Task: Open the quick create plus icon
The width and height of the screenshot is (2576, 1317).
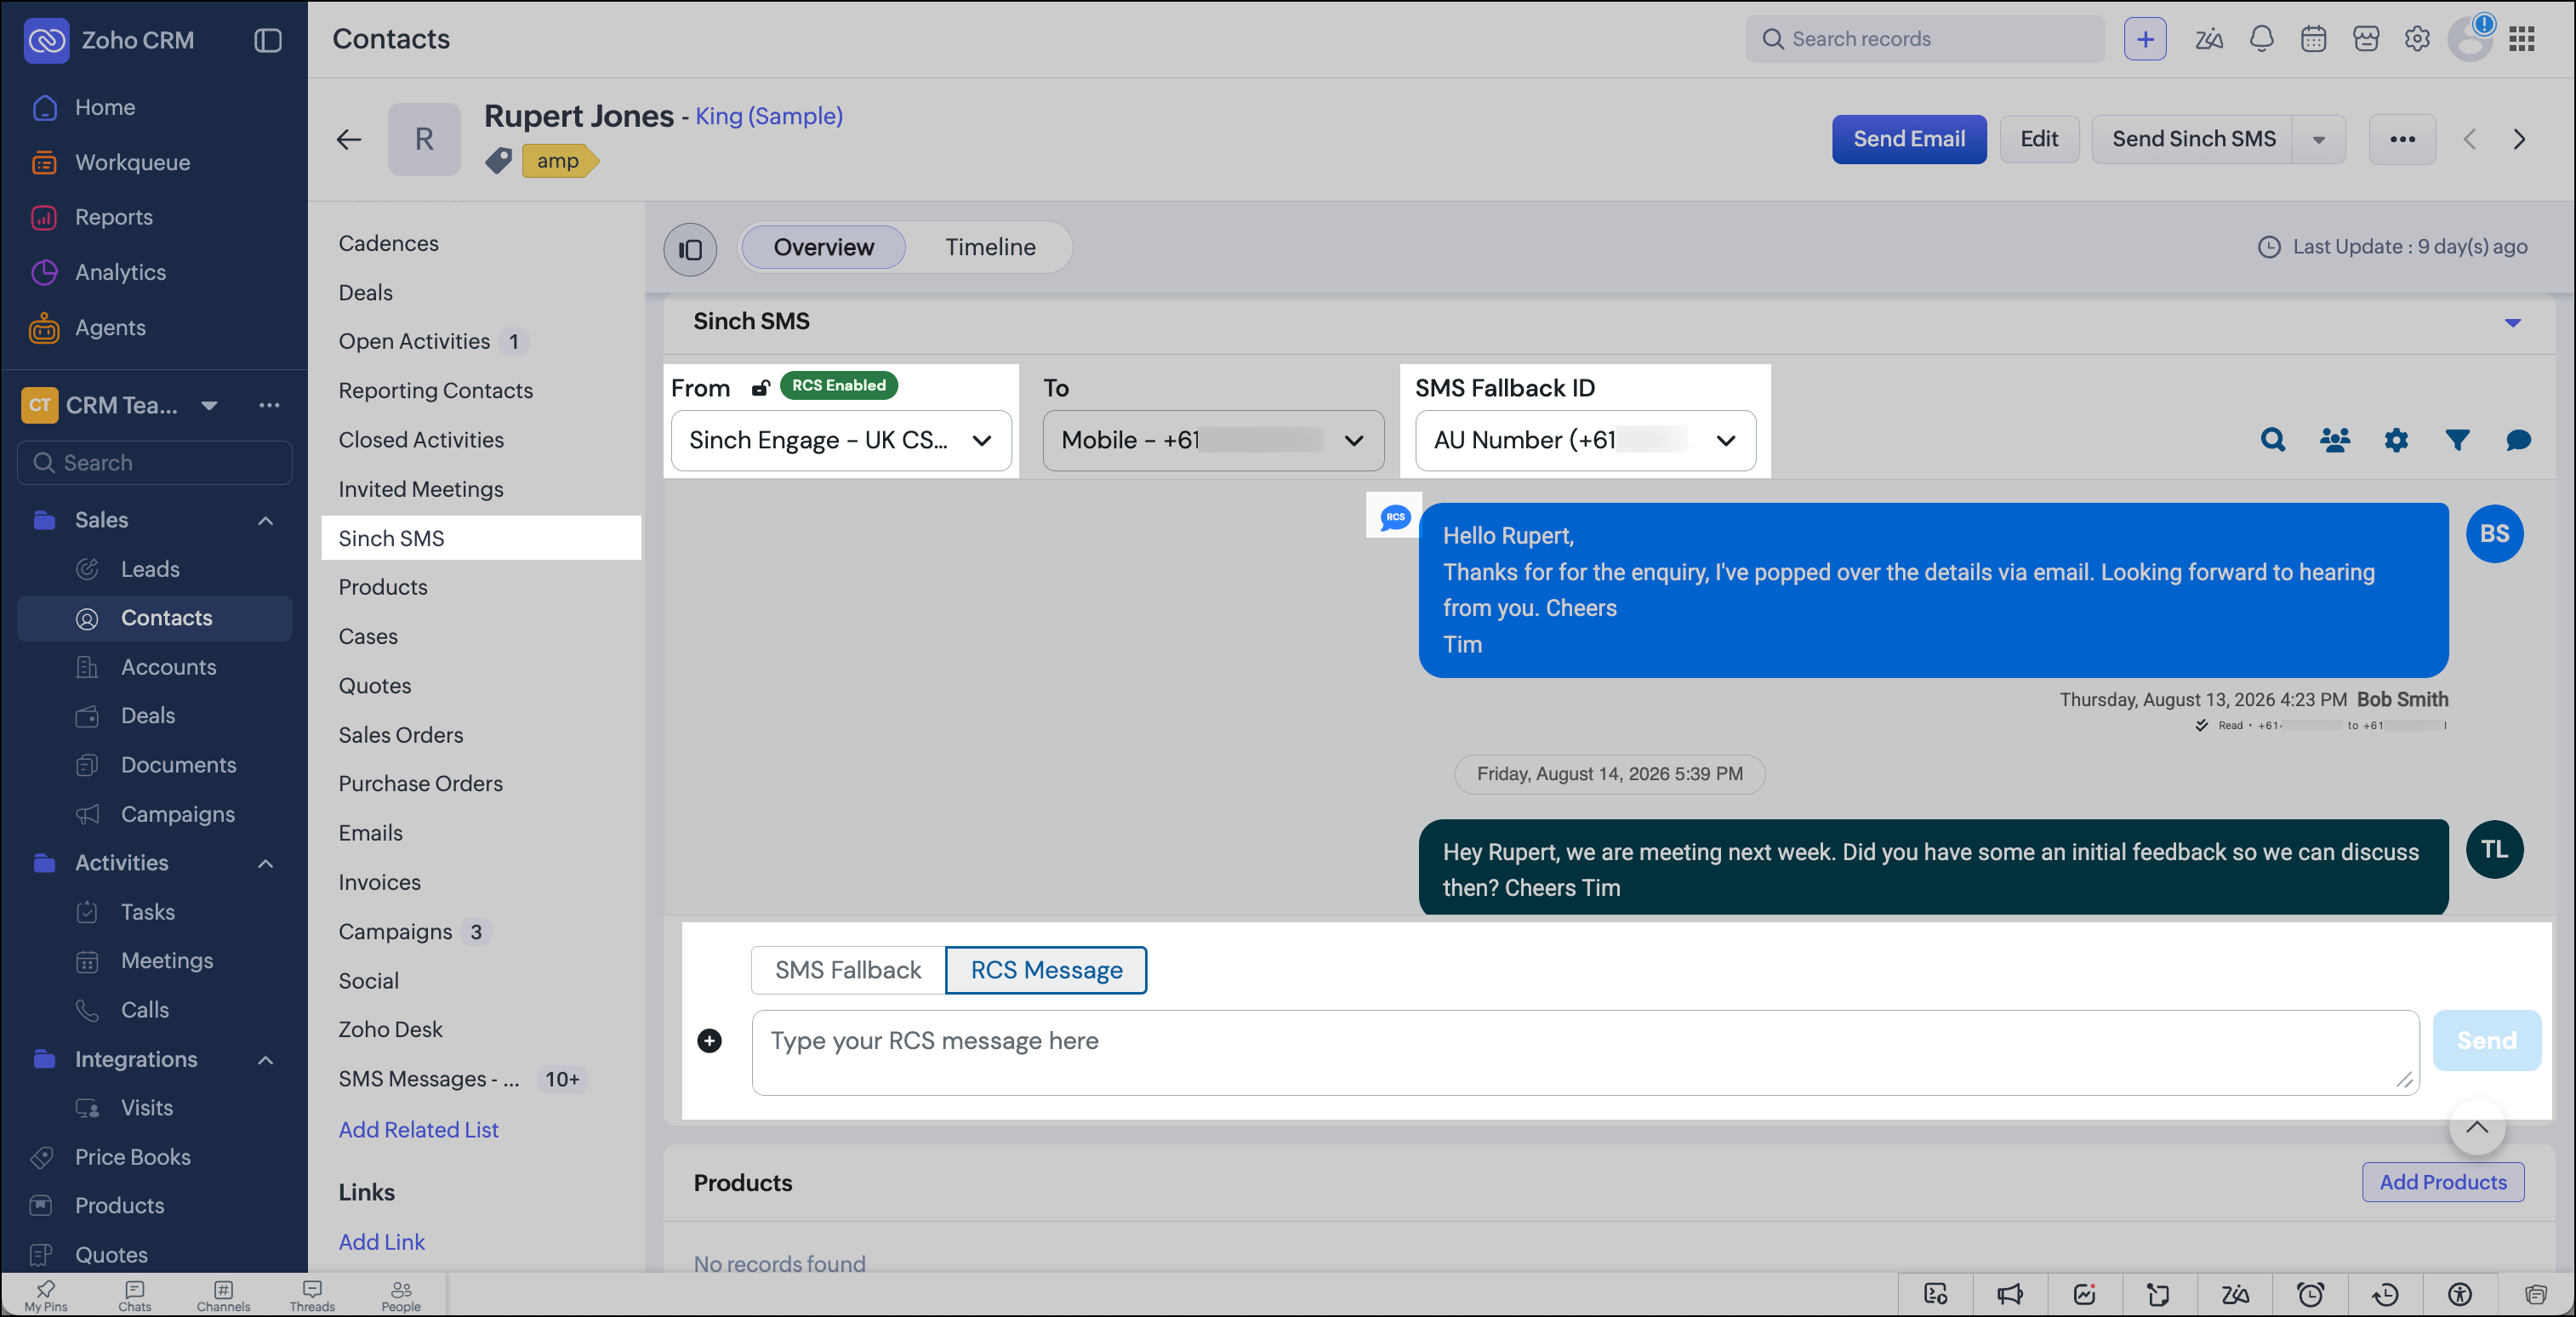Action: coord(2145,39)
